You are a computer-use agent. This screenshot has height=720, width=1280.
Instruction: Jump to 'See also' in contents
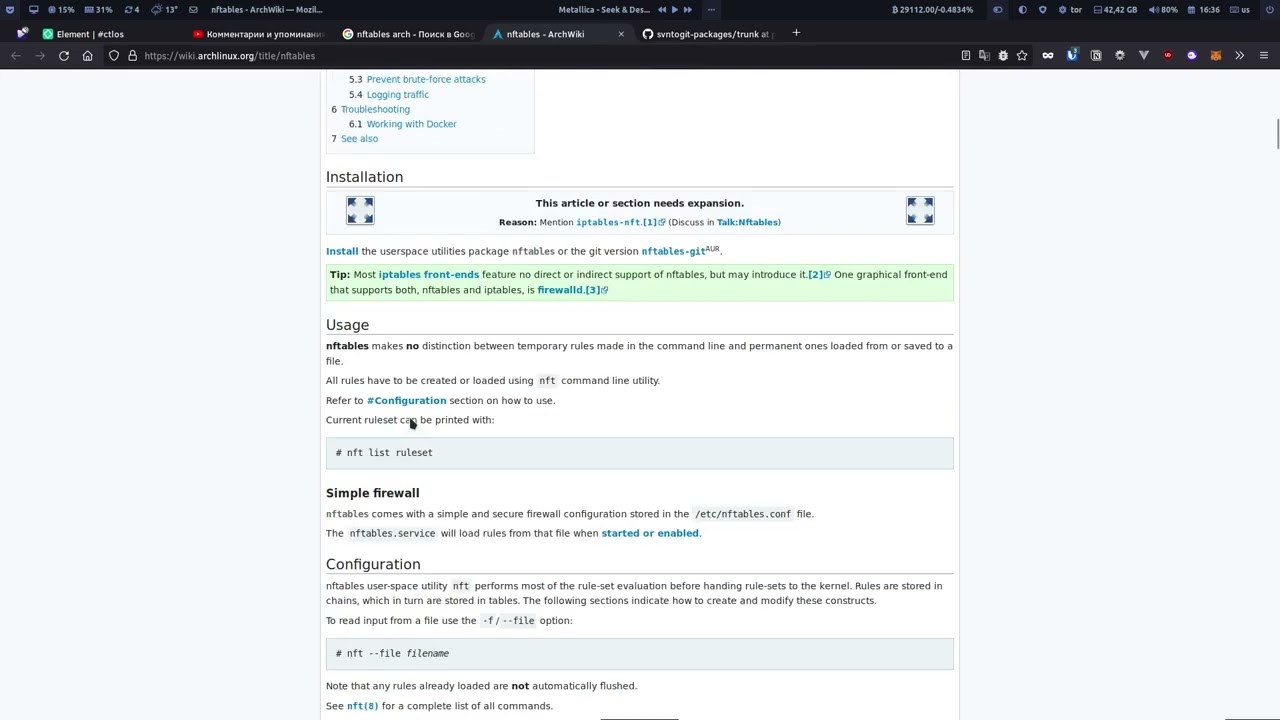point(359,139)
